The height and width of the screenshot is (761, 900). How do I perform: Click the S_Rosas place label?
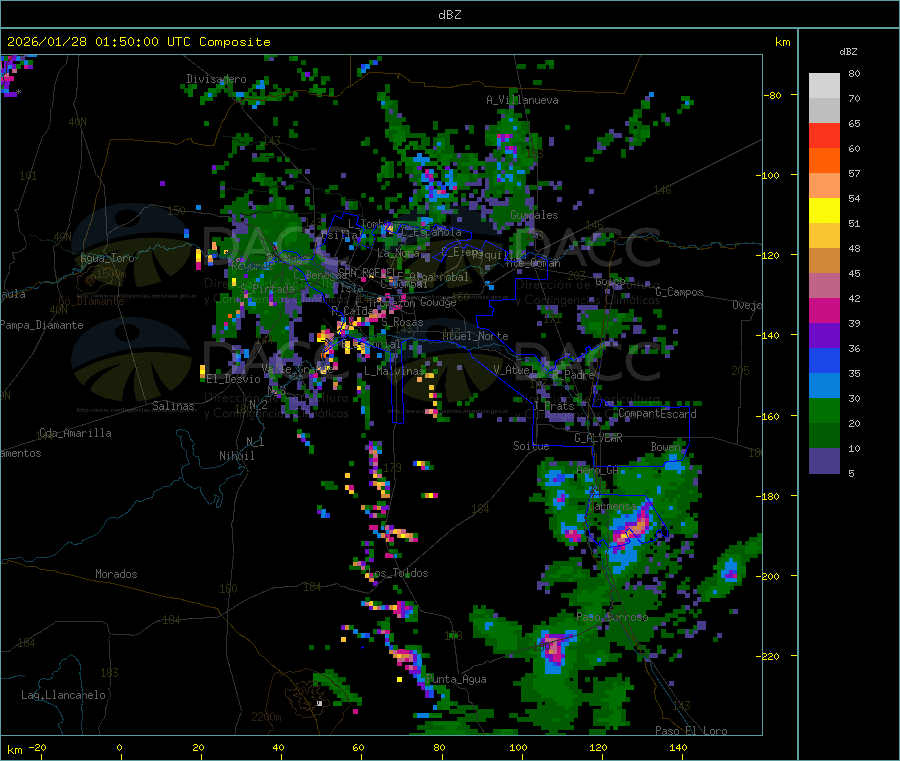point(402,323)
